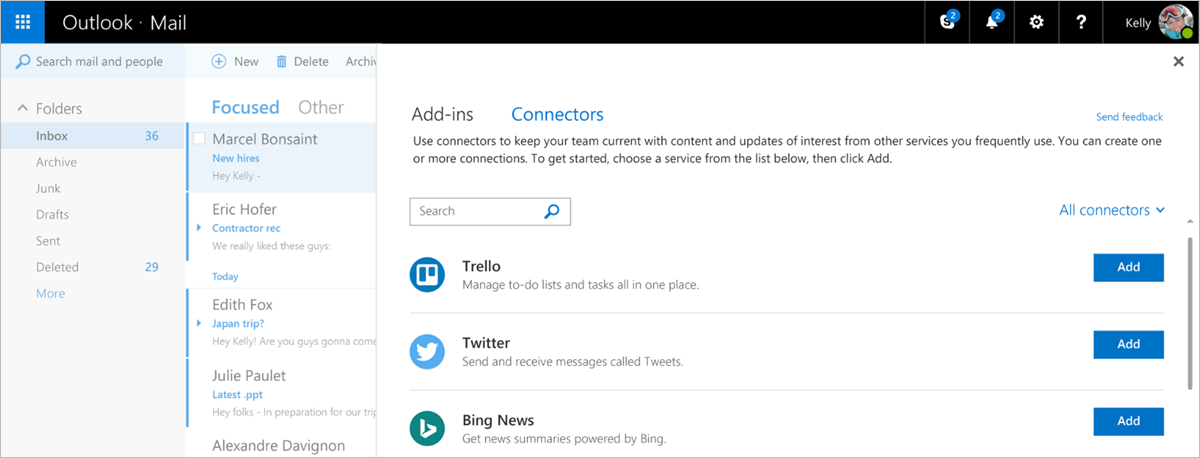
Task: Open Skype notifications icon
Action: click(x=949, y=22)
